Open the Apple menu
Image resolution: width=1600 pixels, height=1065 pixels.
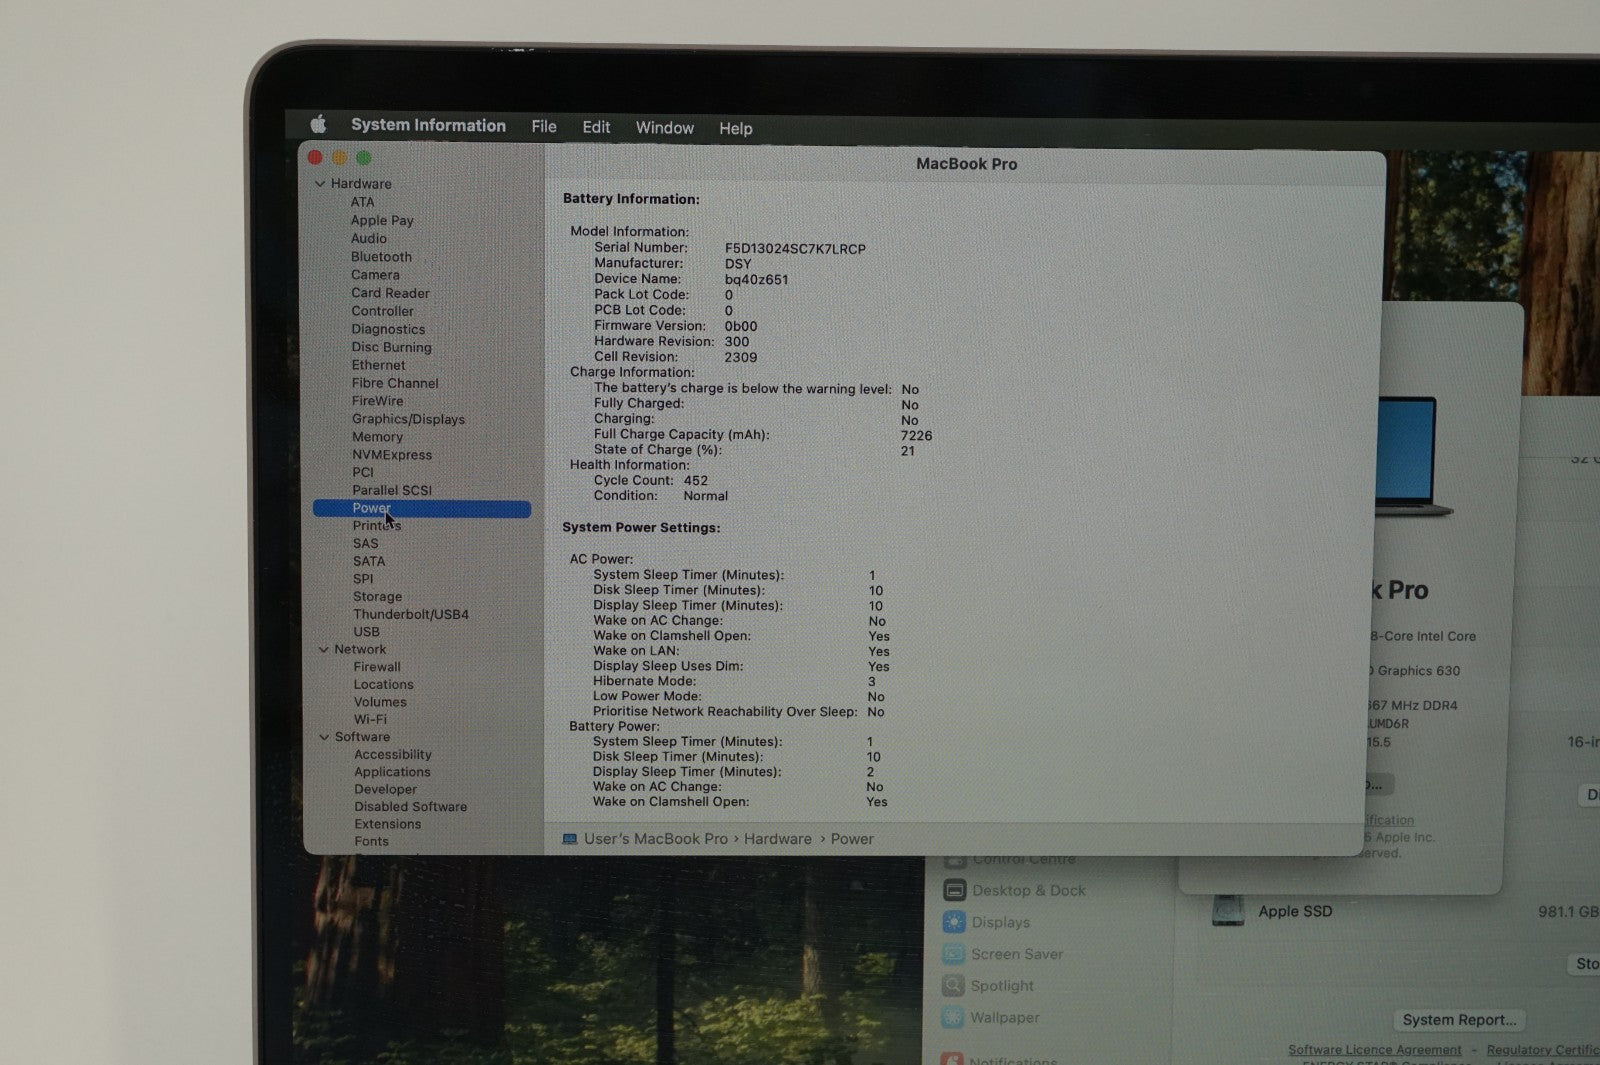[318, 124]
